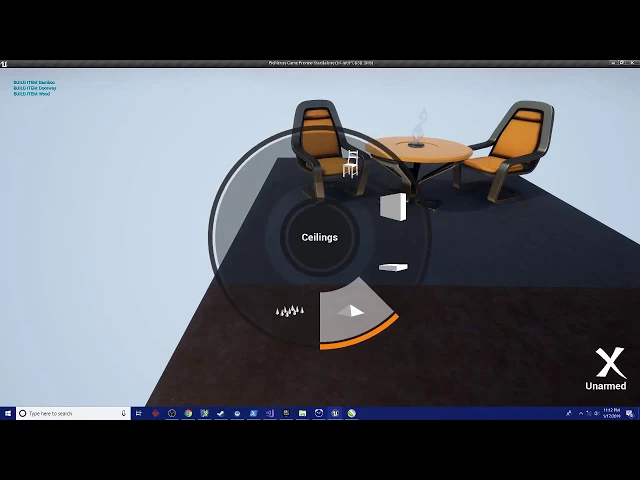Click the microphone icon in search box
Image resolution: width=640 pixels, height=480 pixels.
pyautogui.click(x=124, y=413)
